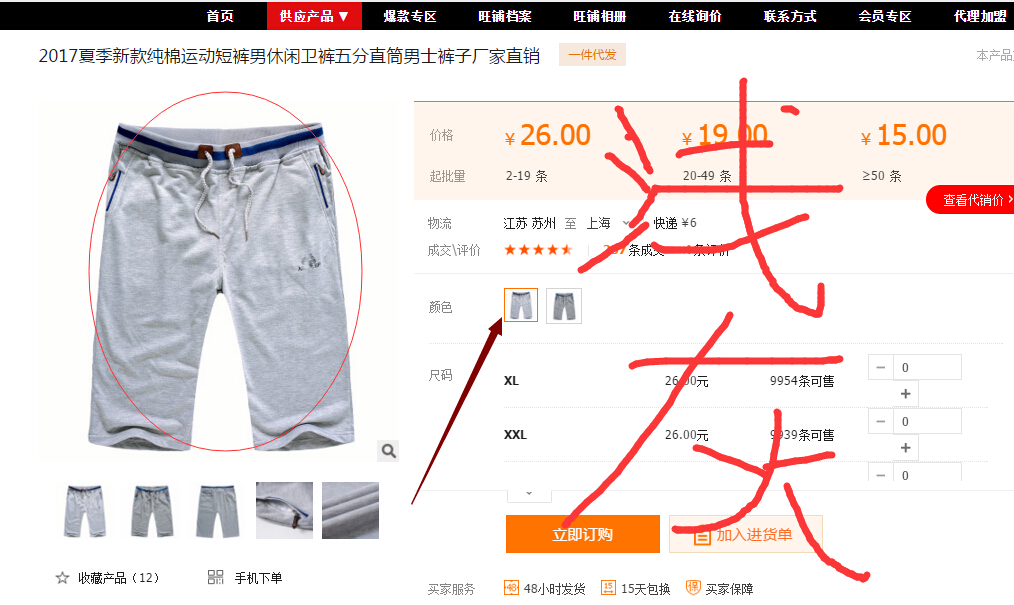Increase XXL quantity with plus button
This screenshot has height=605, width=1014.
(905, 447)
